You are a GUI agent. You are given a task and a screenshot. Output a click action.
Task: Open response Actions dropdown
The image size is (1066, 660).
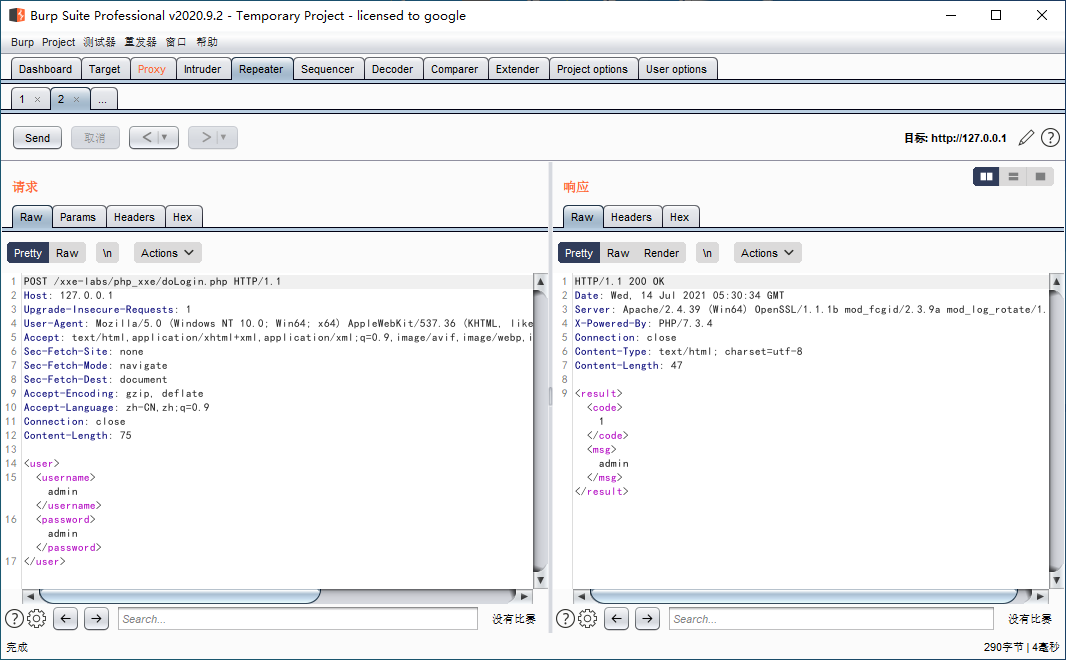tap(768, 253)
